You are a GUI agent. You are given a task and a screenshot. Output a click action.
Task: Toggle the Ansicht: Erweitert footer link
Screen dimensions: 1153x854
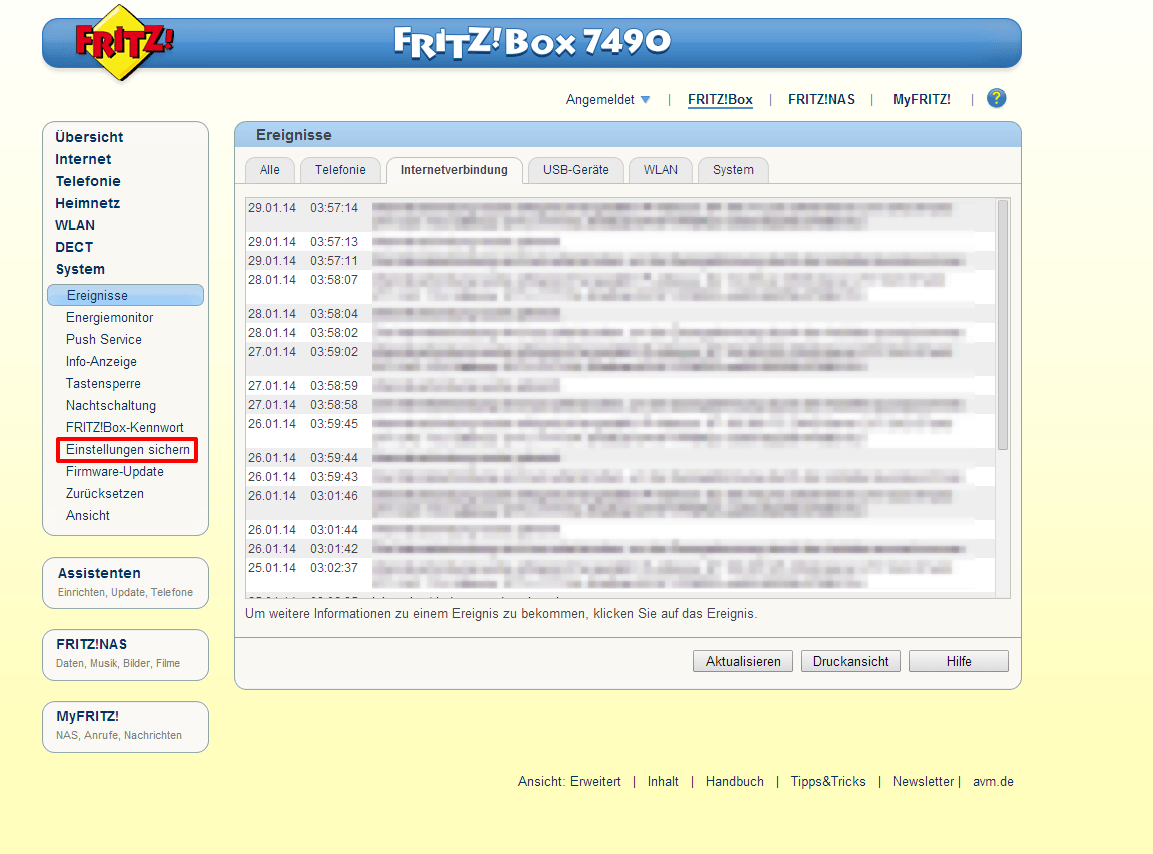click(569, 781)
